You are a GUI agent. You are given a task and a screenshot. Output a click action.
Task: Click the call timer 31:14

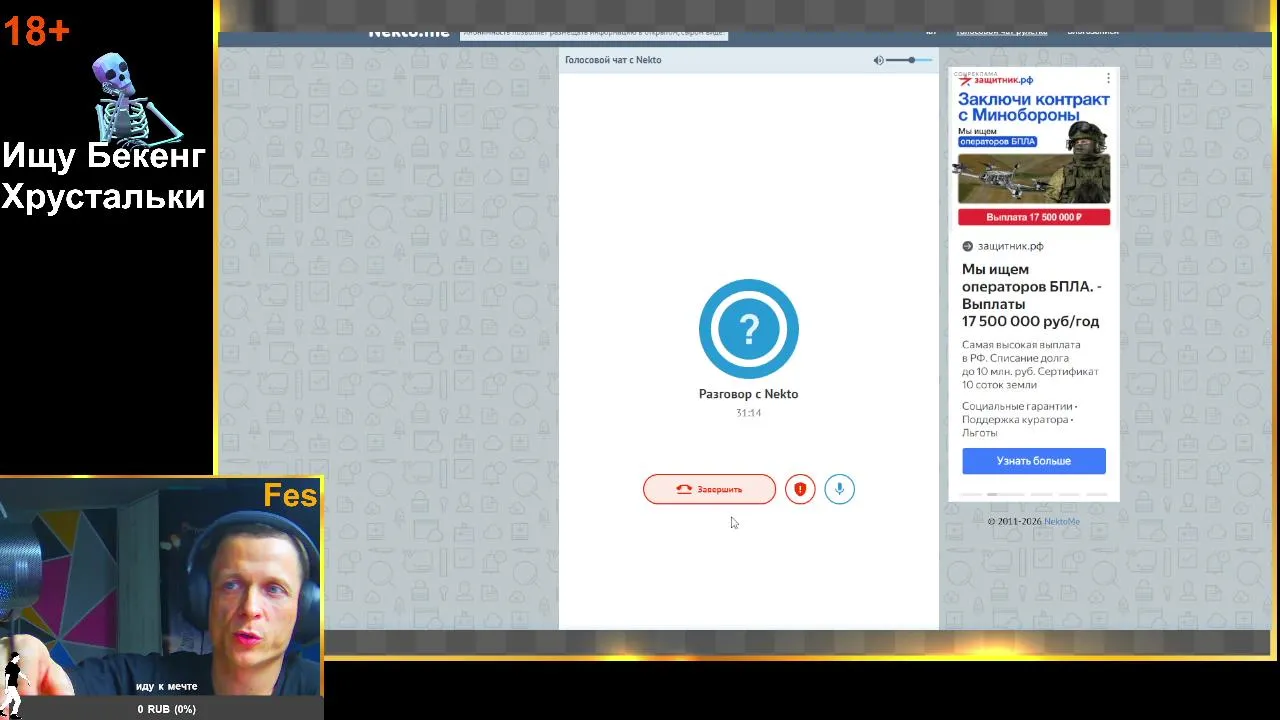pos(748,413)
